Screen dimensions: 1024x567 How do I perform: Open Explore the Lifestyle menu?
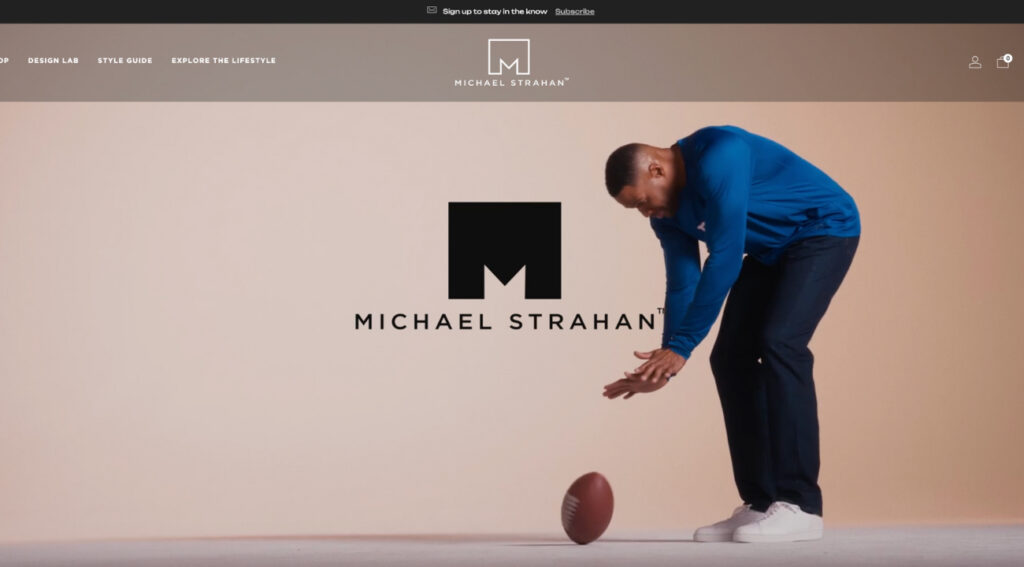click(223, 60)
